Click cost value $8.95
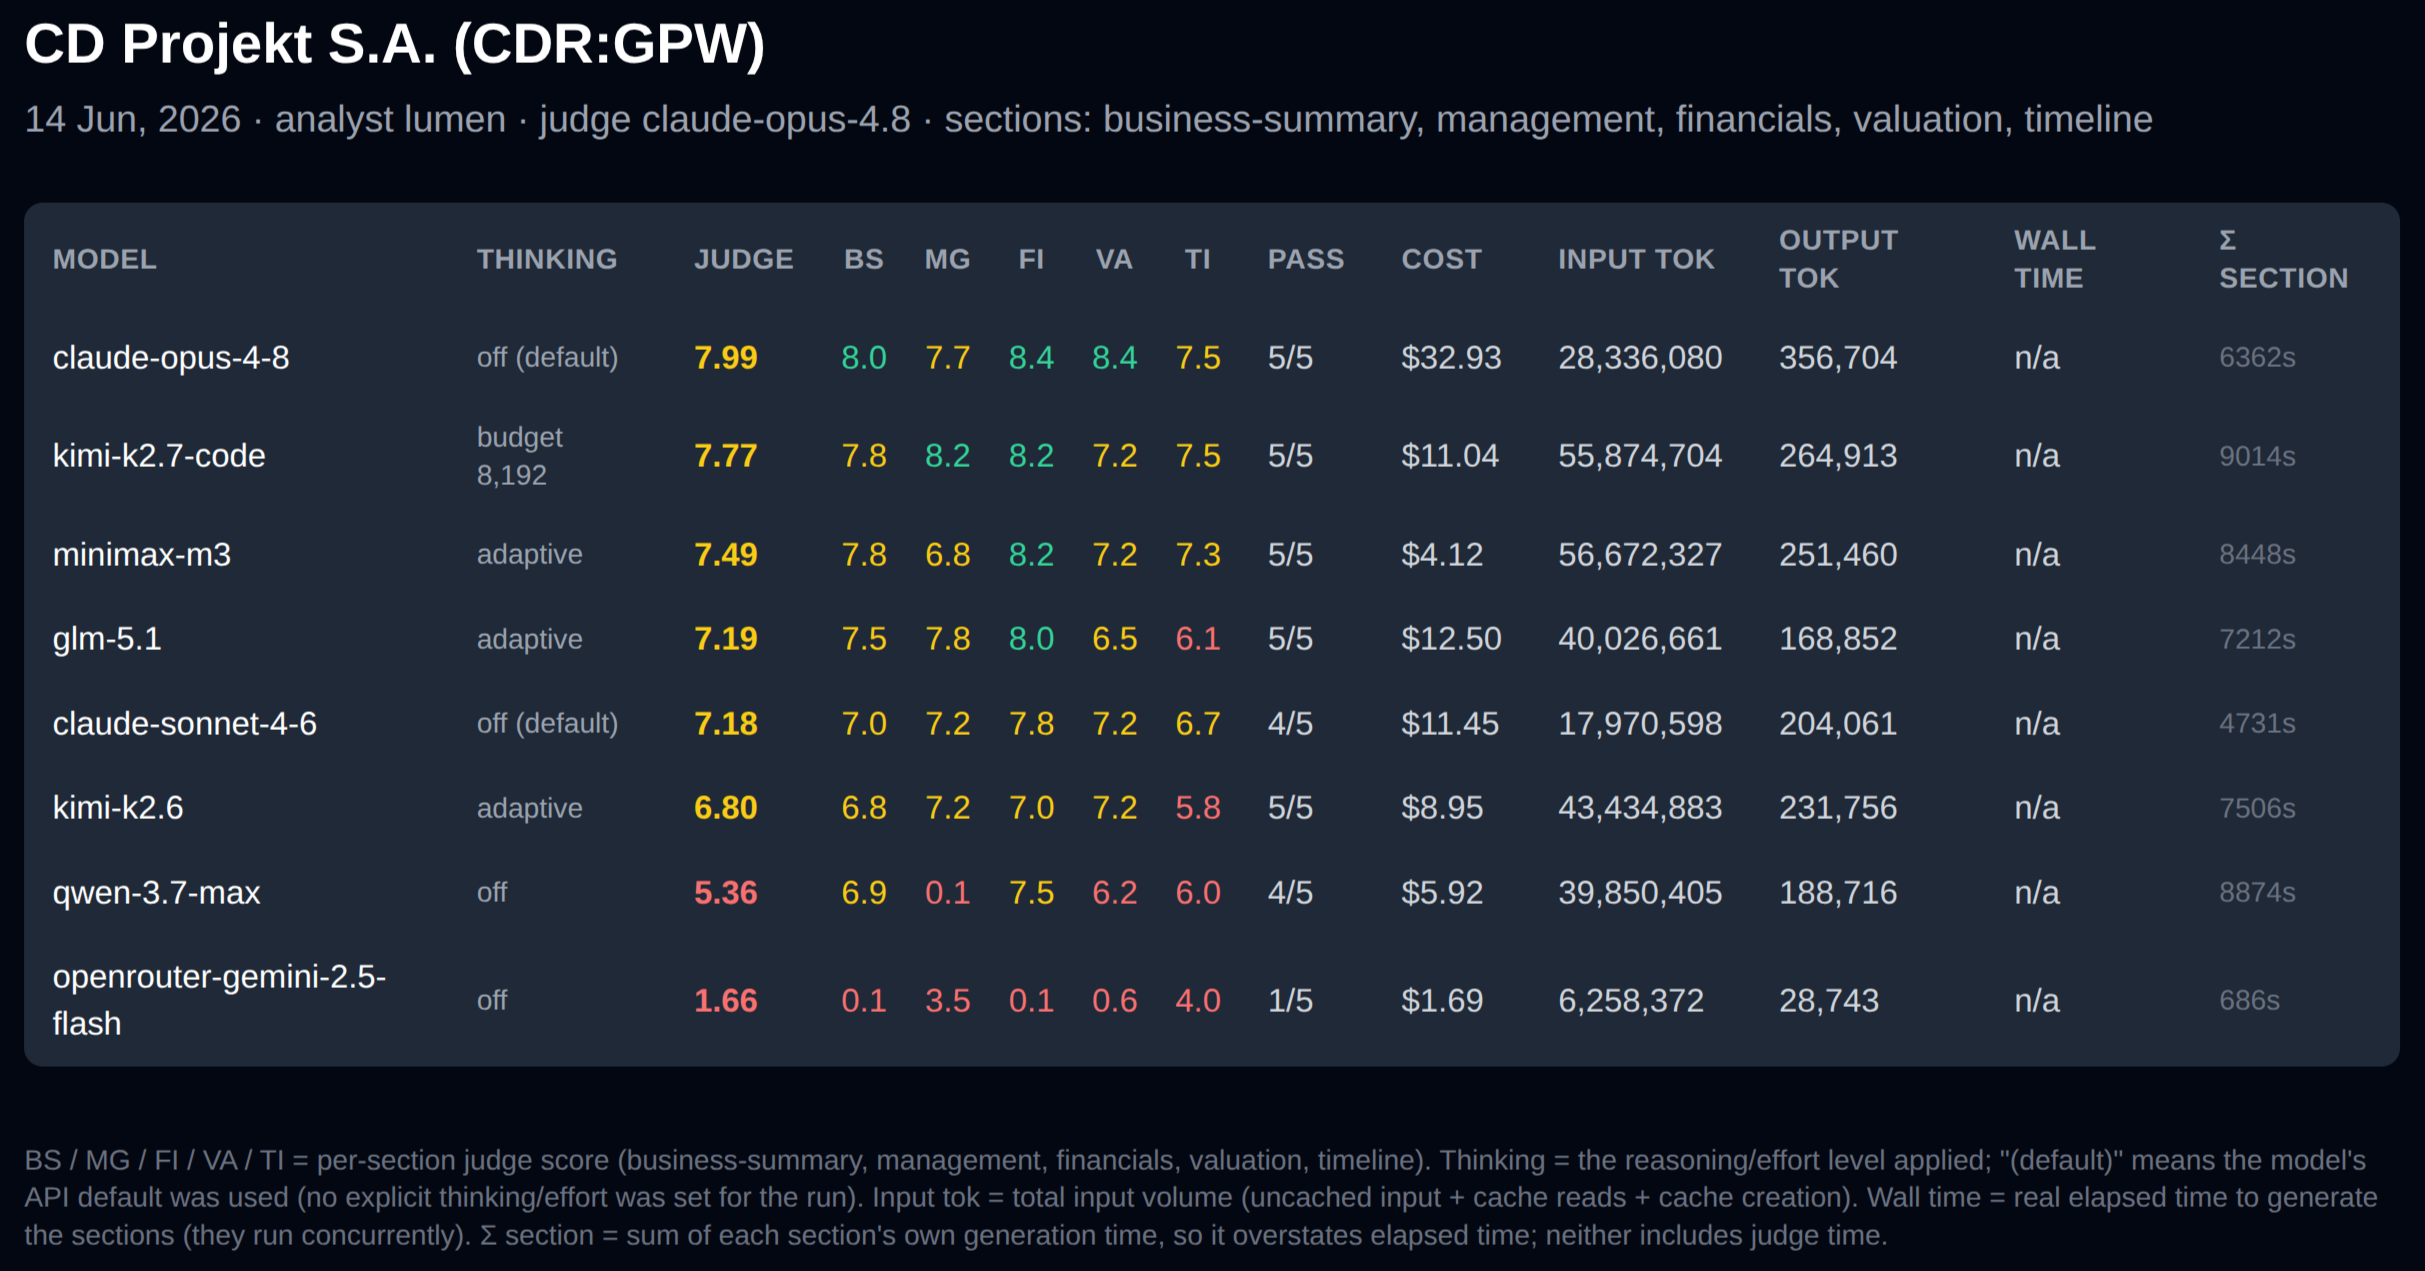Image resolution: width=2425 pixels, height=1271 pixels. click(1442, 807)
